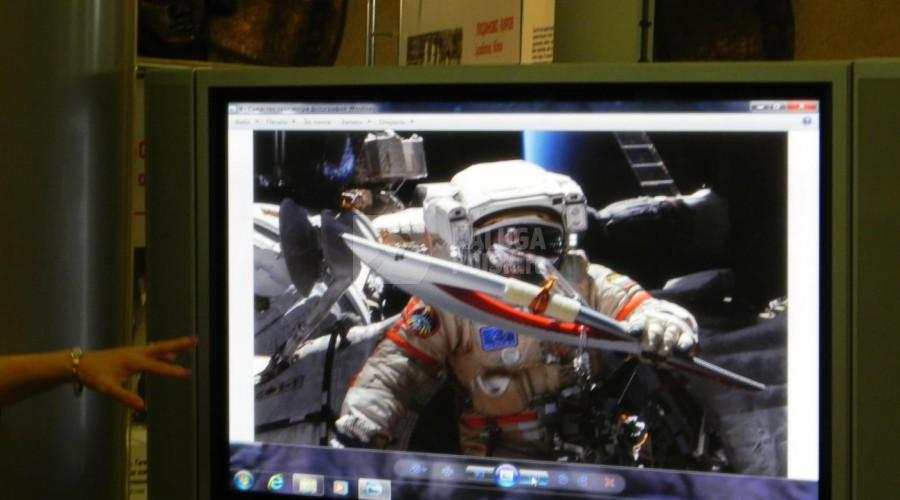
Task: Open the Запись dropdown menu
Action: click(355, 122)
